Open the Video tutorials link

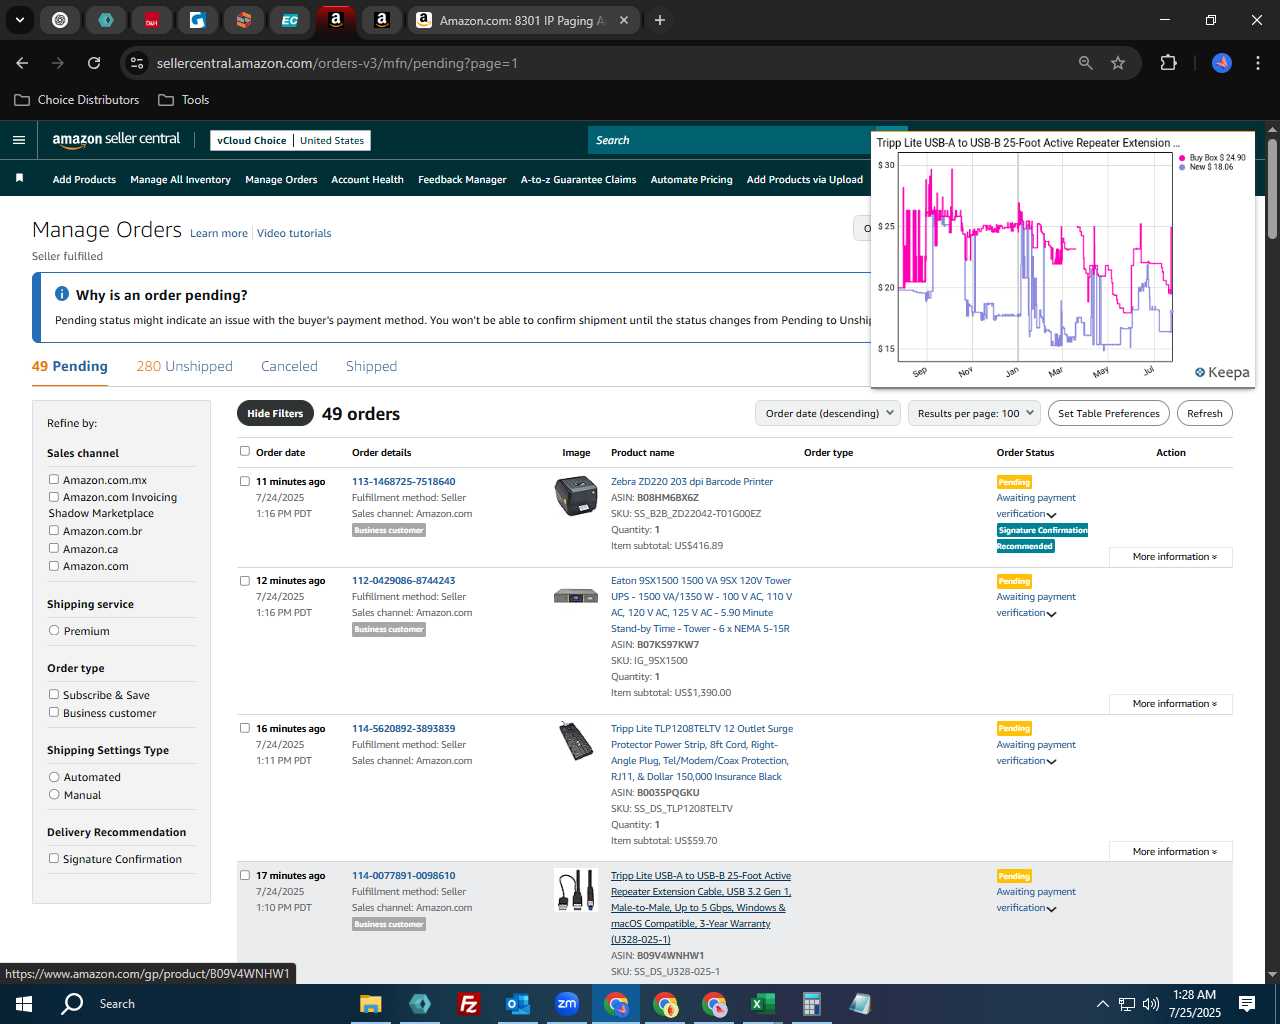pyautogui.click(x=294, y=233)
